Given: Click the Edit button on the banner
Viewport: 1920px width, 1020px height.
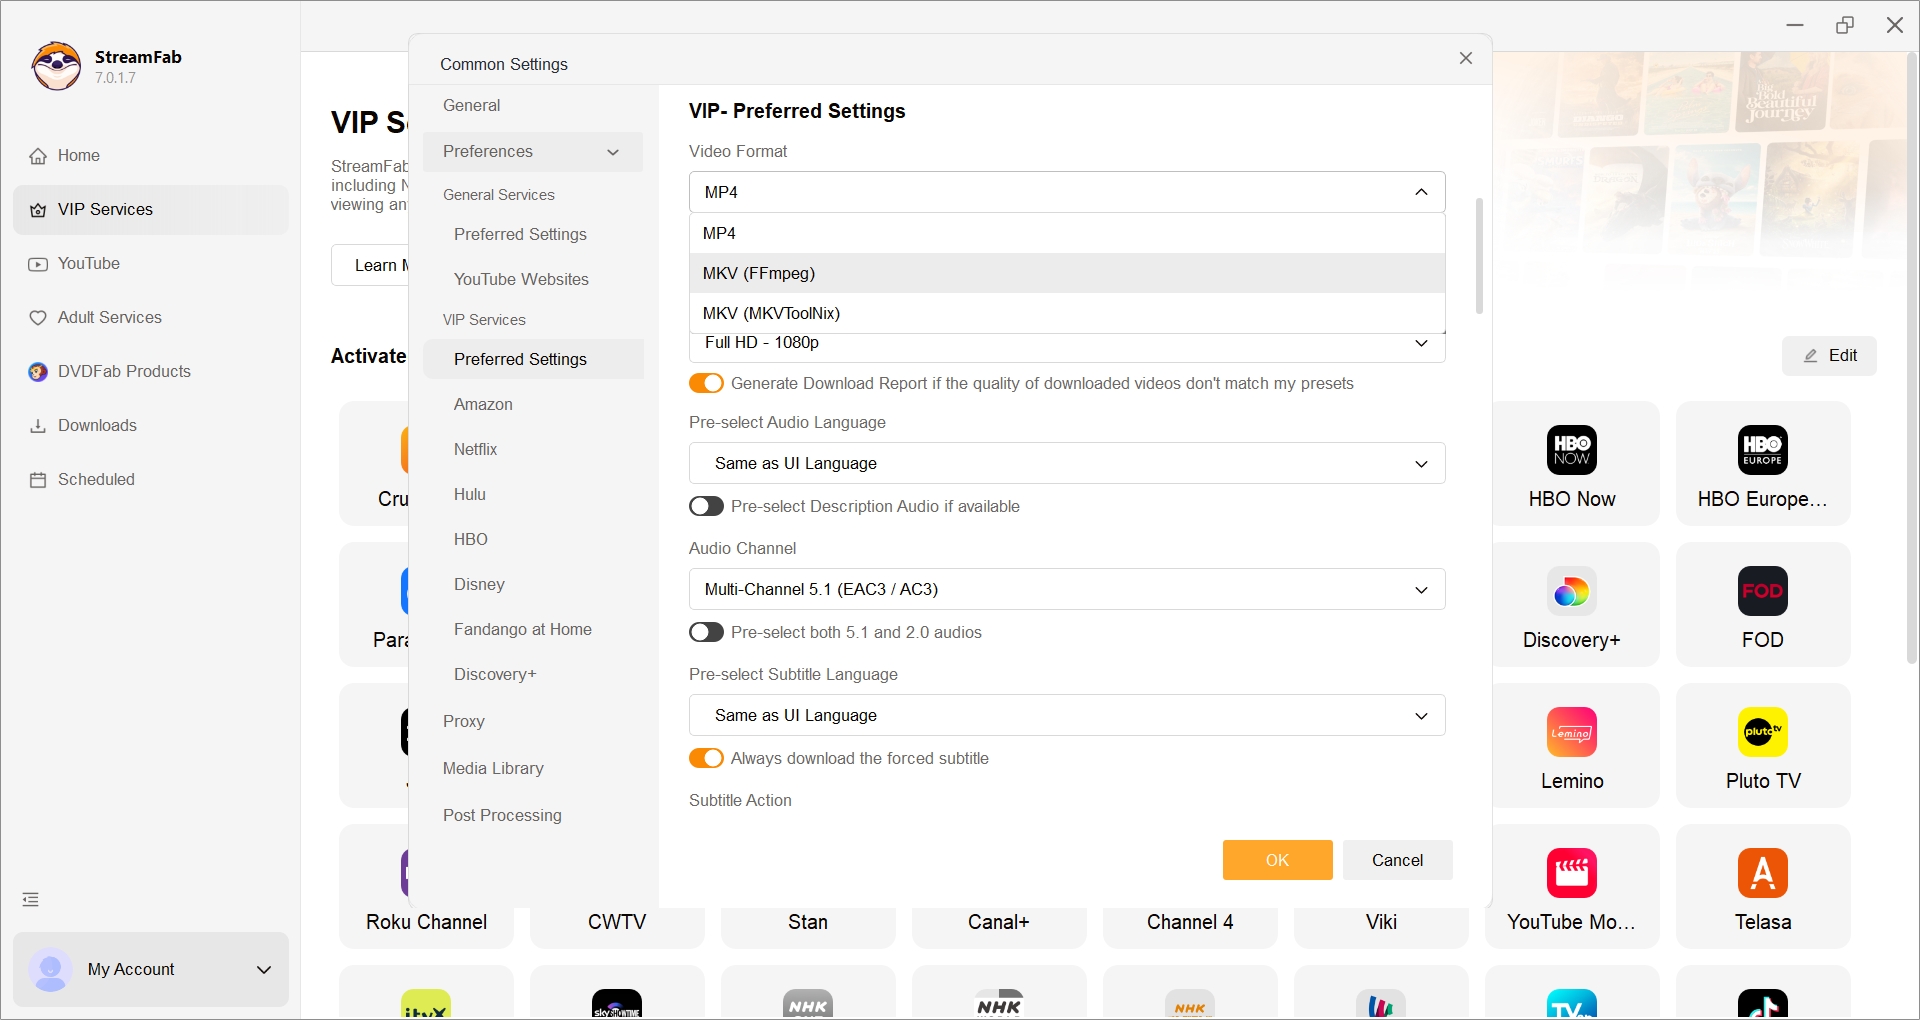Looking at the screenshot, I should click(1830, 356).
